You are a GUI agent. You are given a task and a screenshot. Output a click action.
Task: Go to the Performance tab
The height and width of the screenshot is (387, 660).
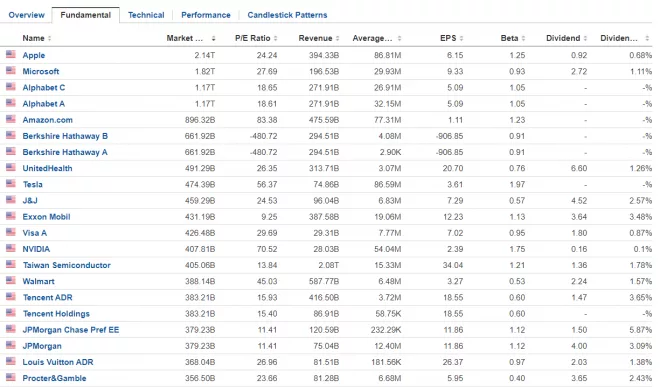pyautogui.click(x=206, y=15)
